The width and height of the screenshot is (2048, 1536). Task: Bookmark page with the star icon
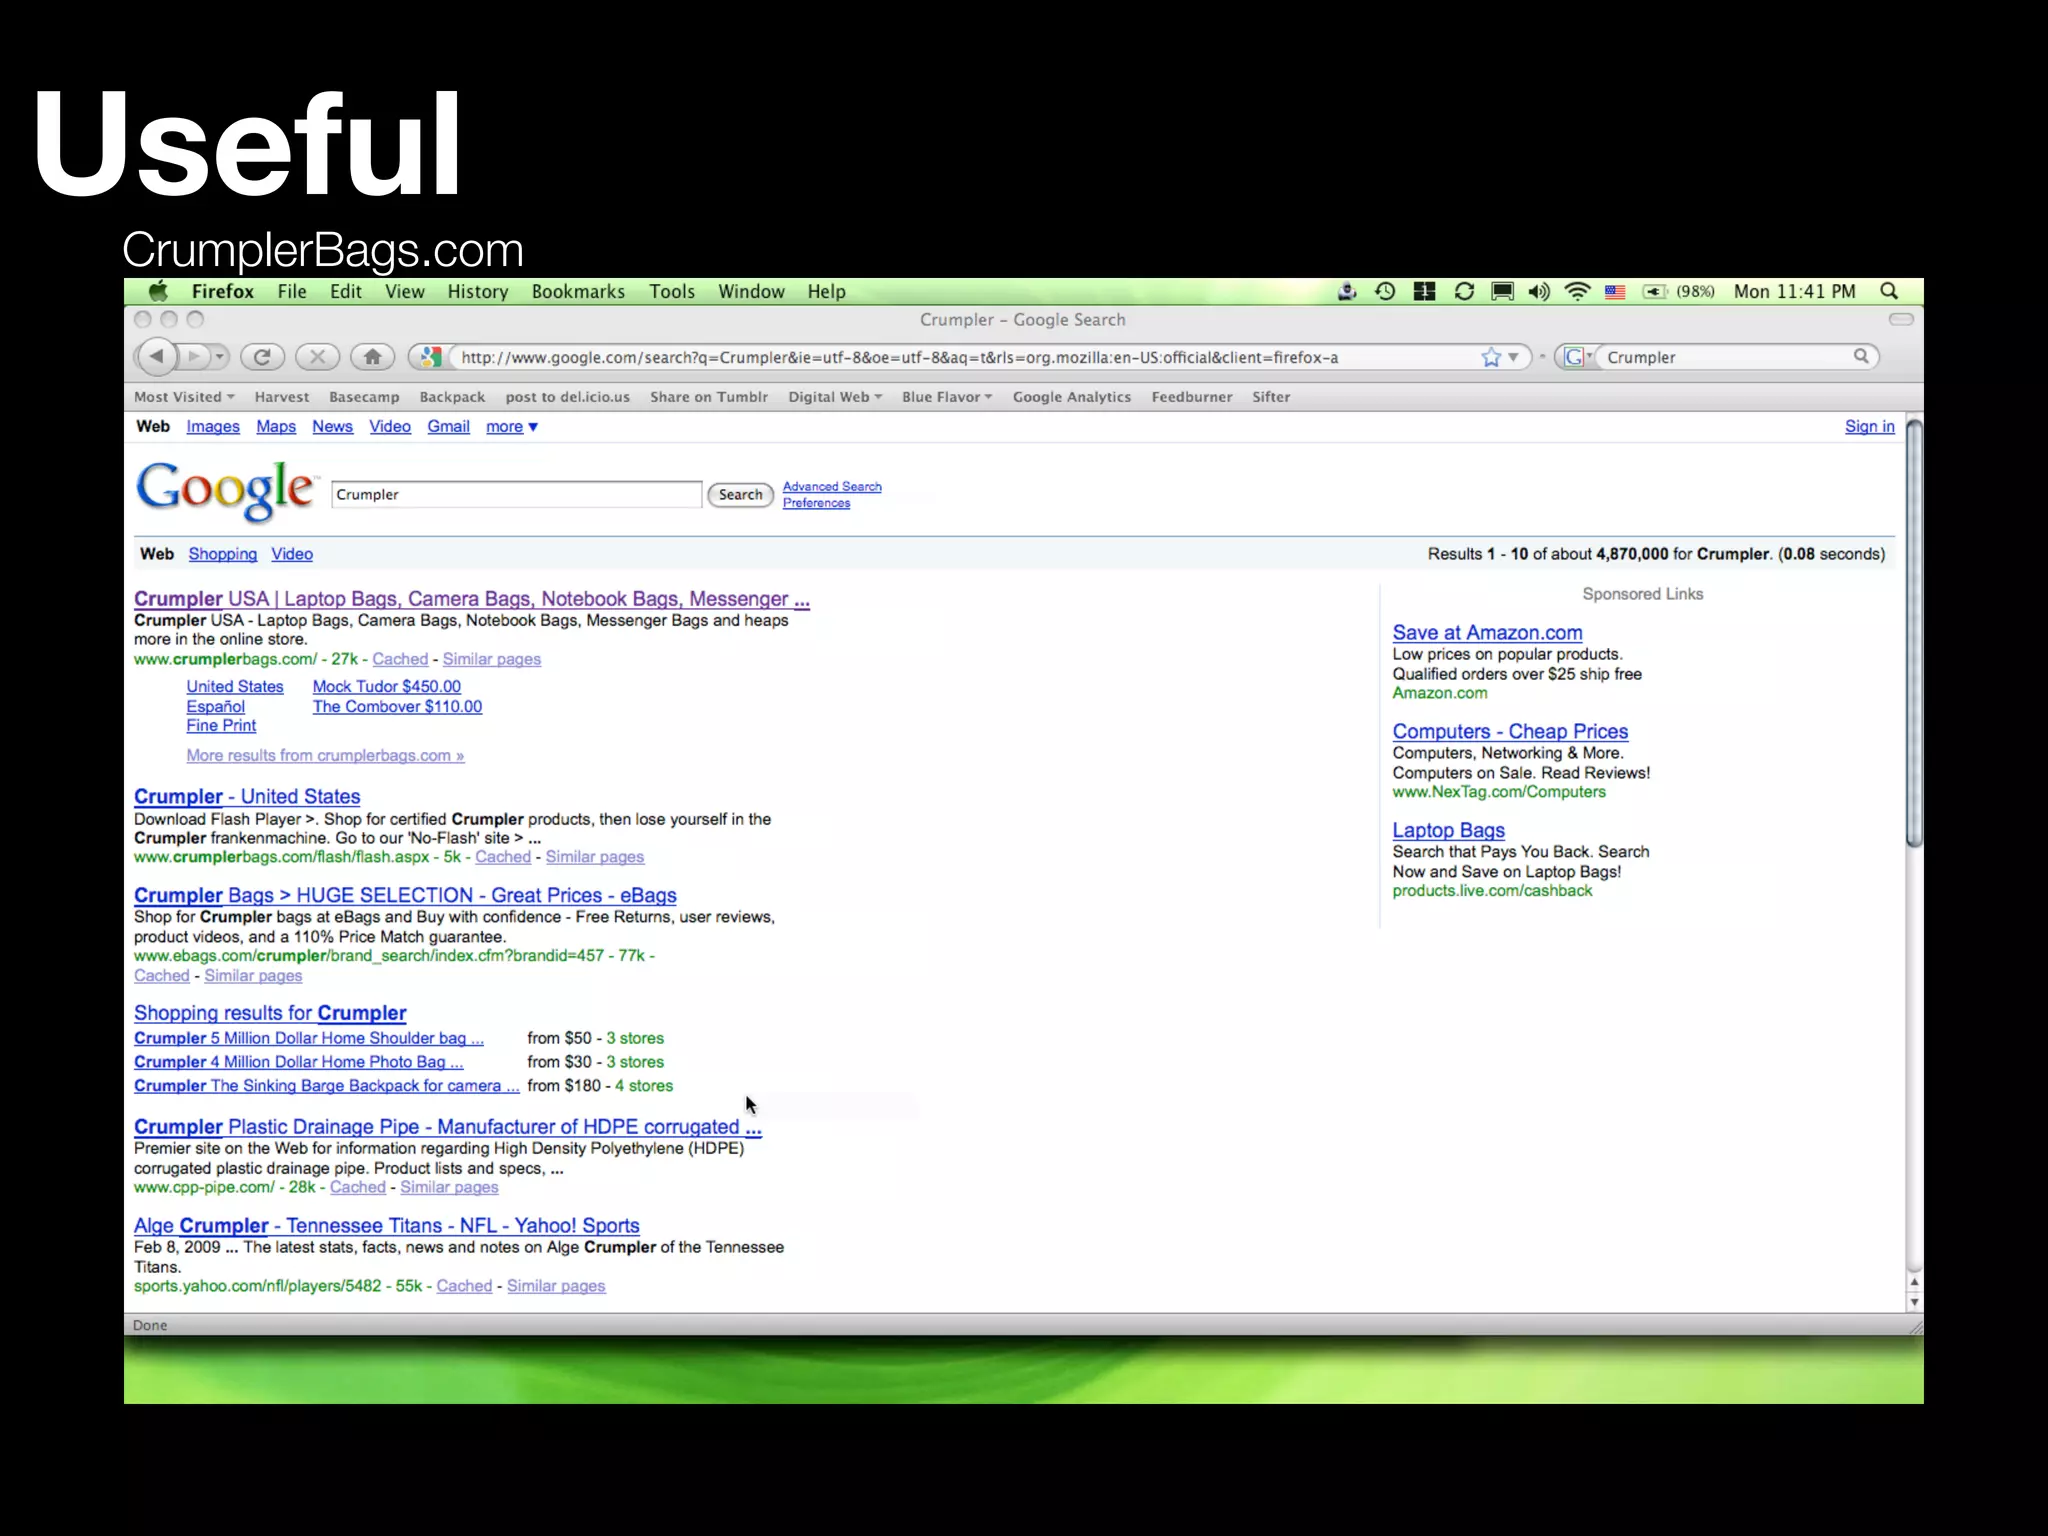[x=1490, y=357]
